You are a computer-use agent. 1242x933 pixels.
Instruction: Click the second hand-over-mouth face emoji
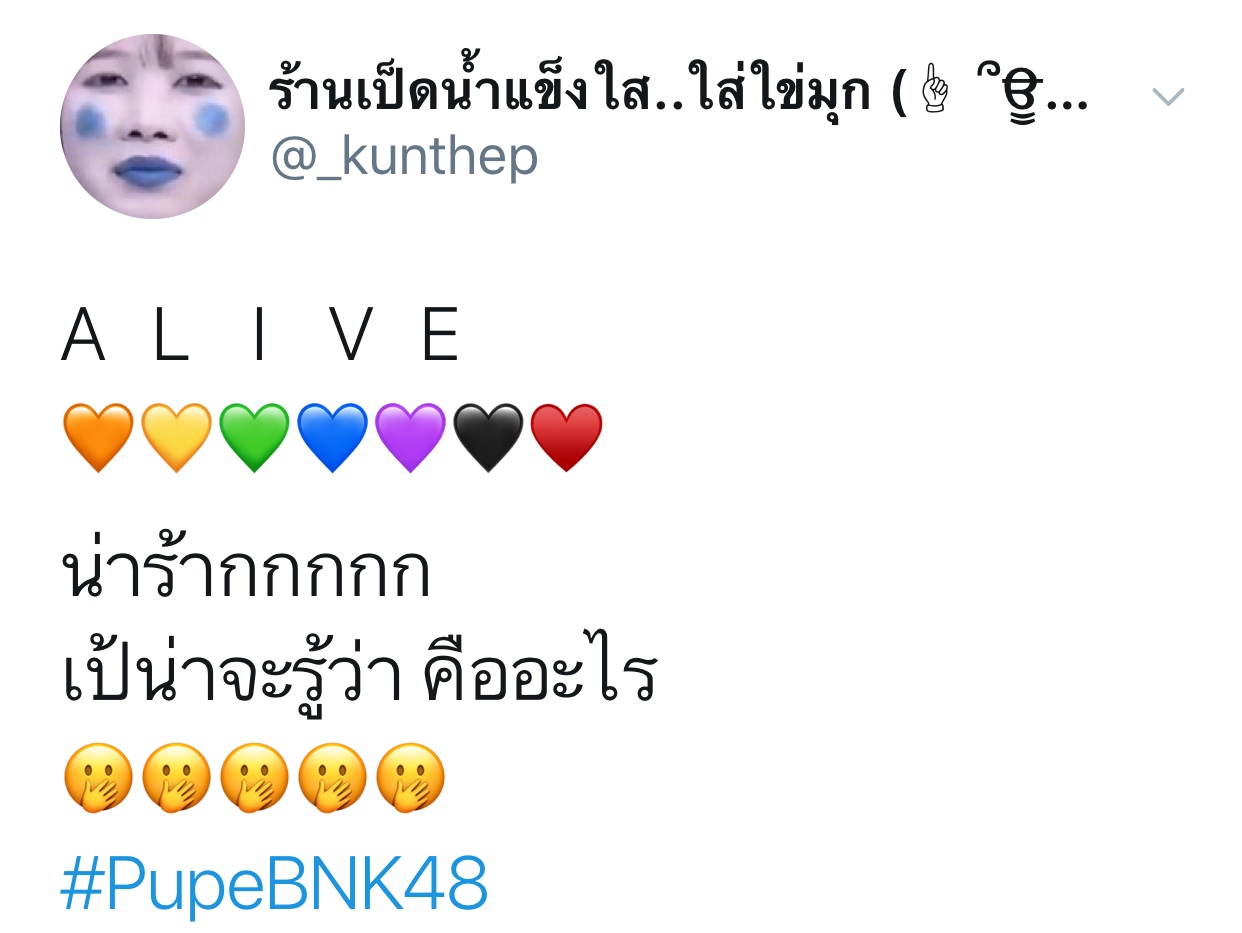click(176, 777)
